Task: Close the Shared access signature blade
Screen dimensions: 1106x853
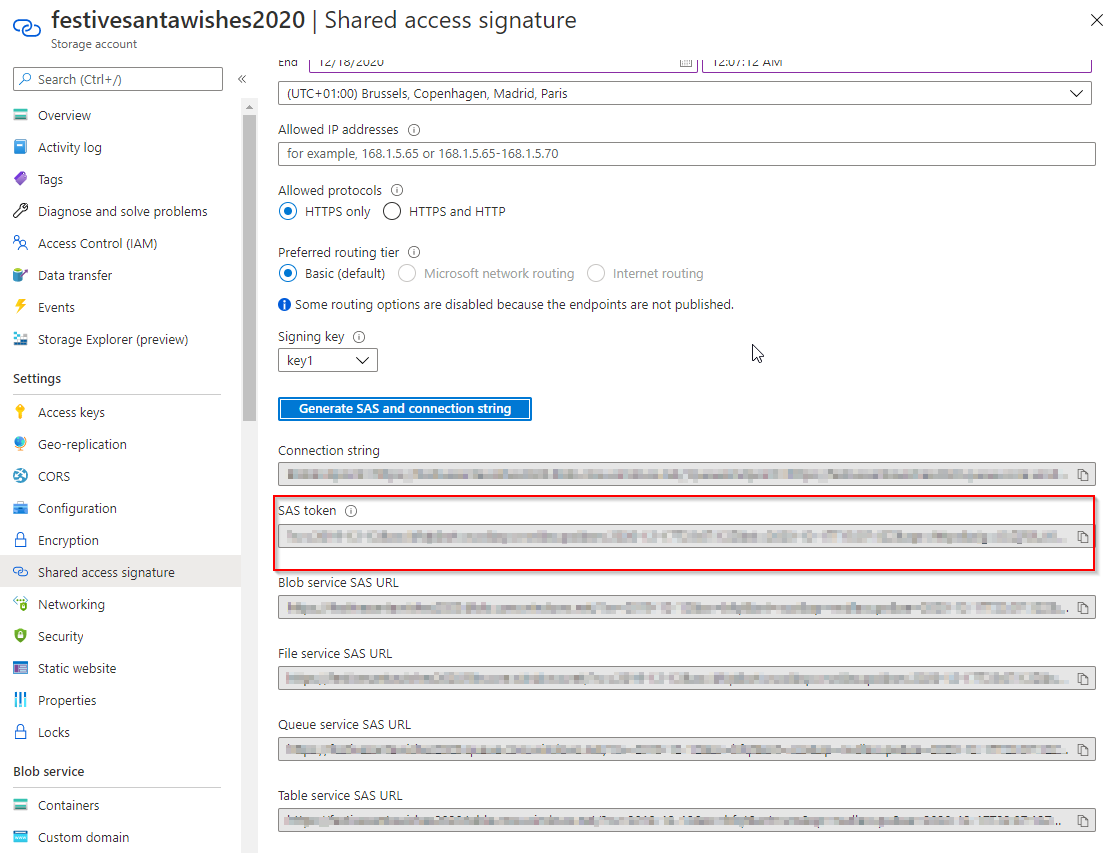Action: [1096, 20]
